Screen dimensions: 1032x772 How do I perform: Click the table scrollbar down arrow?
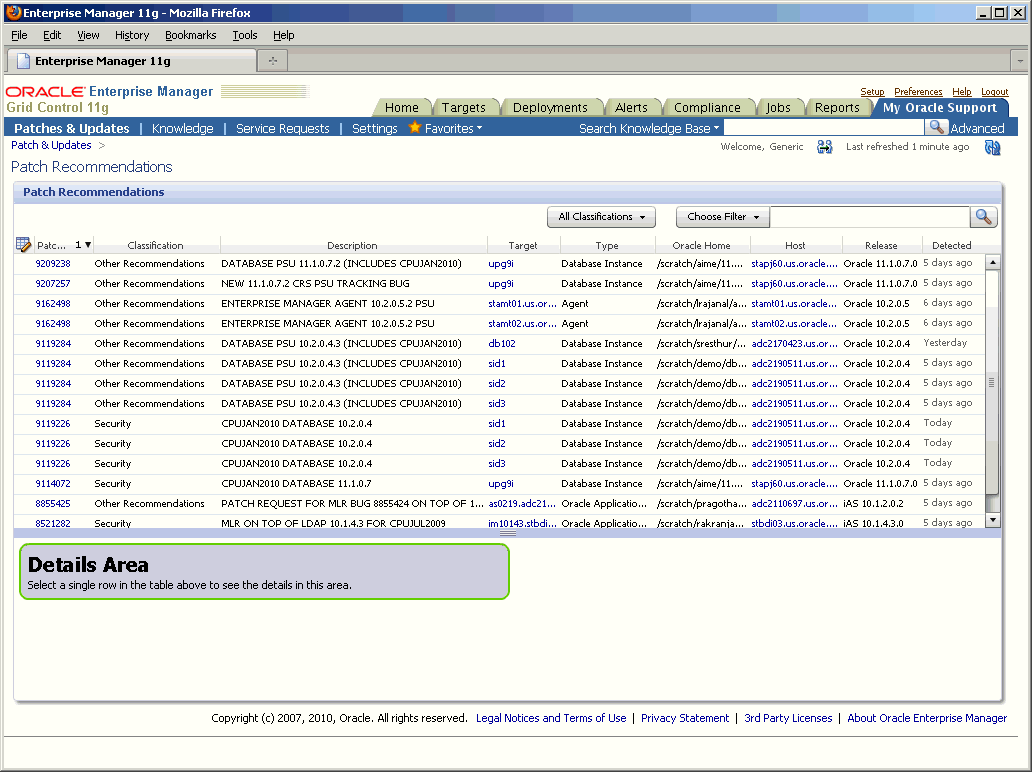pyautogui.click(x=993, y=520)
